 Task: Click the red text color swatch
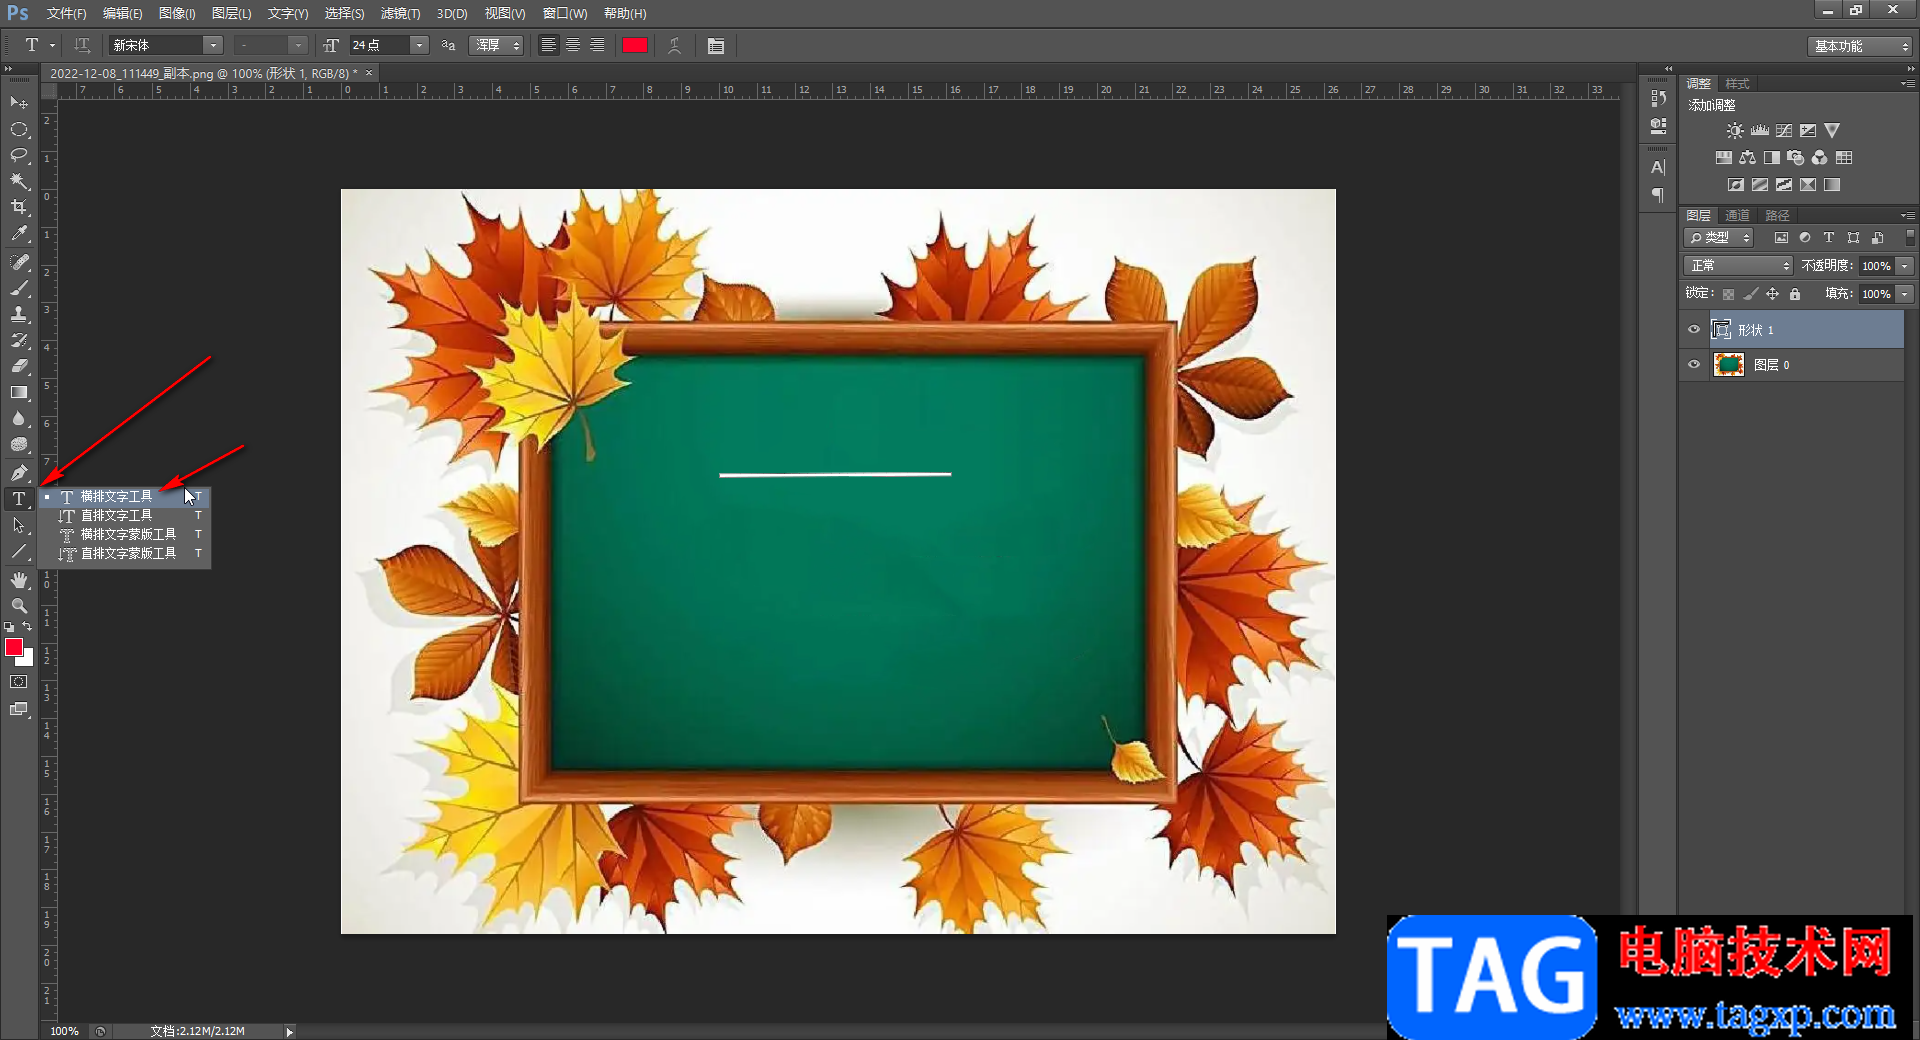pos(635,46)
